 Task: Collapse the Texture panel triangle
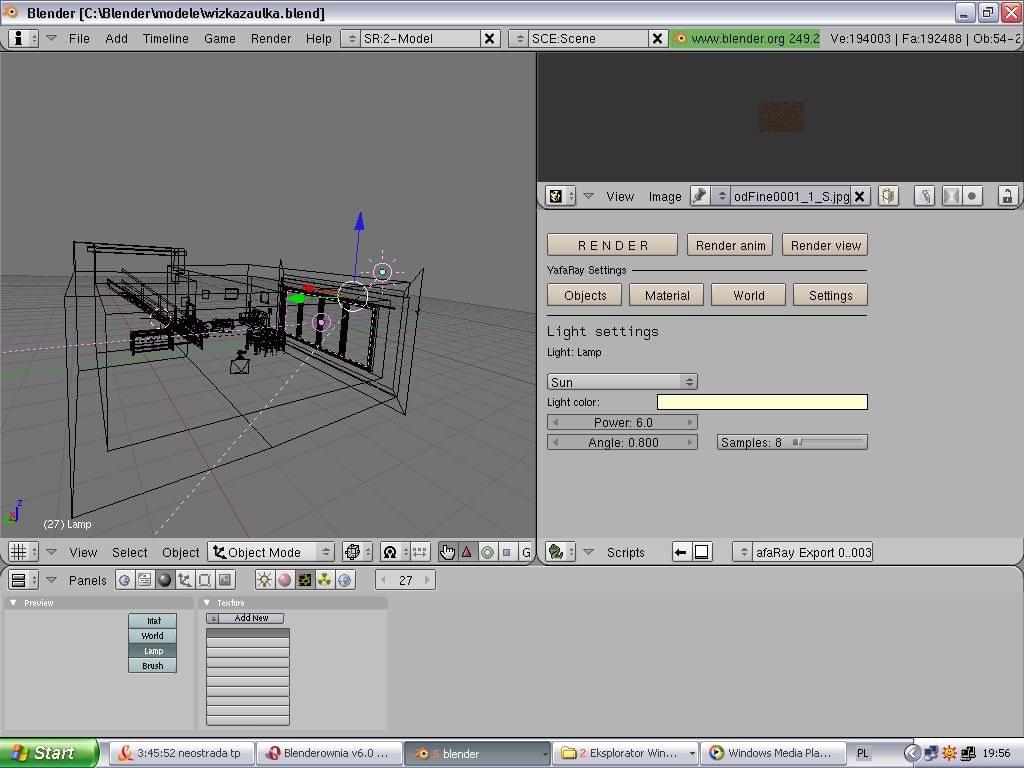tap(207, 603)
